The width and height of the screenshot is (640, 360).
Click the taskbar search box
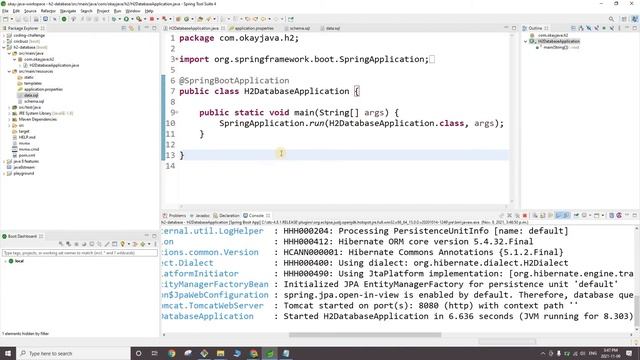(73, 353)
